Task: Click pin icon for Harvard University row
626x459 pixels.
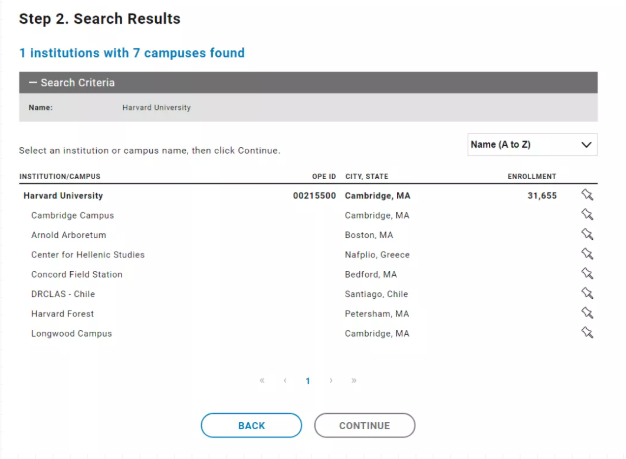Action: [587, 196]
